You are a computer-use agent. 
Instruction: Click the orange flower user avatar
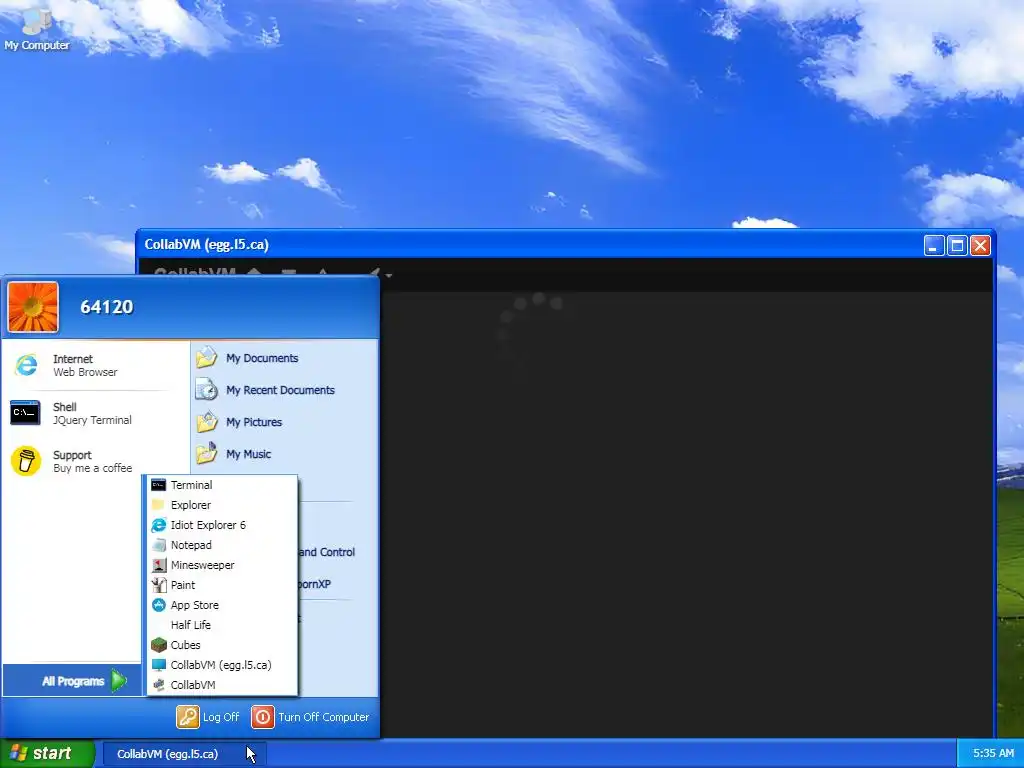(33, 307)
